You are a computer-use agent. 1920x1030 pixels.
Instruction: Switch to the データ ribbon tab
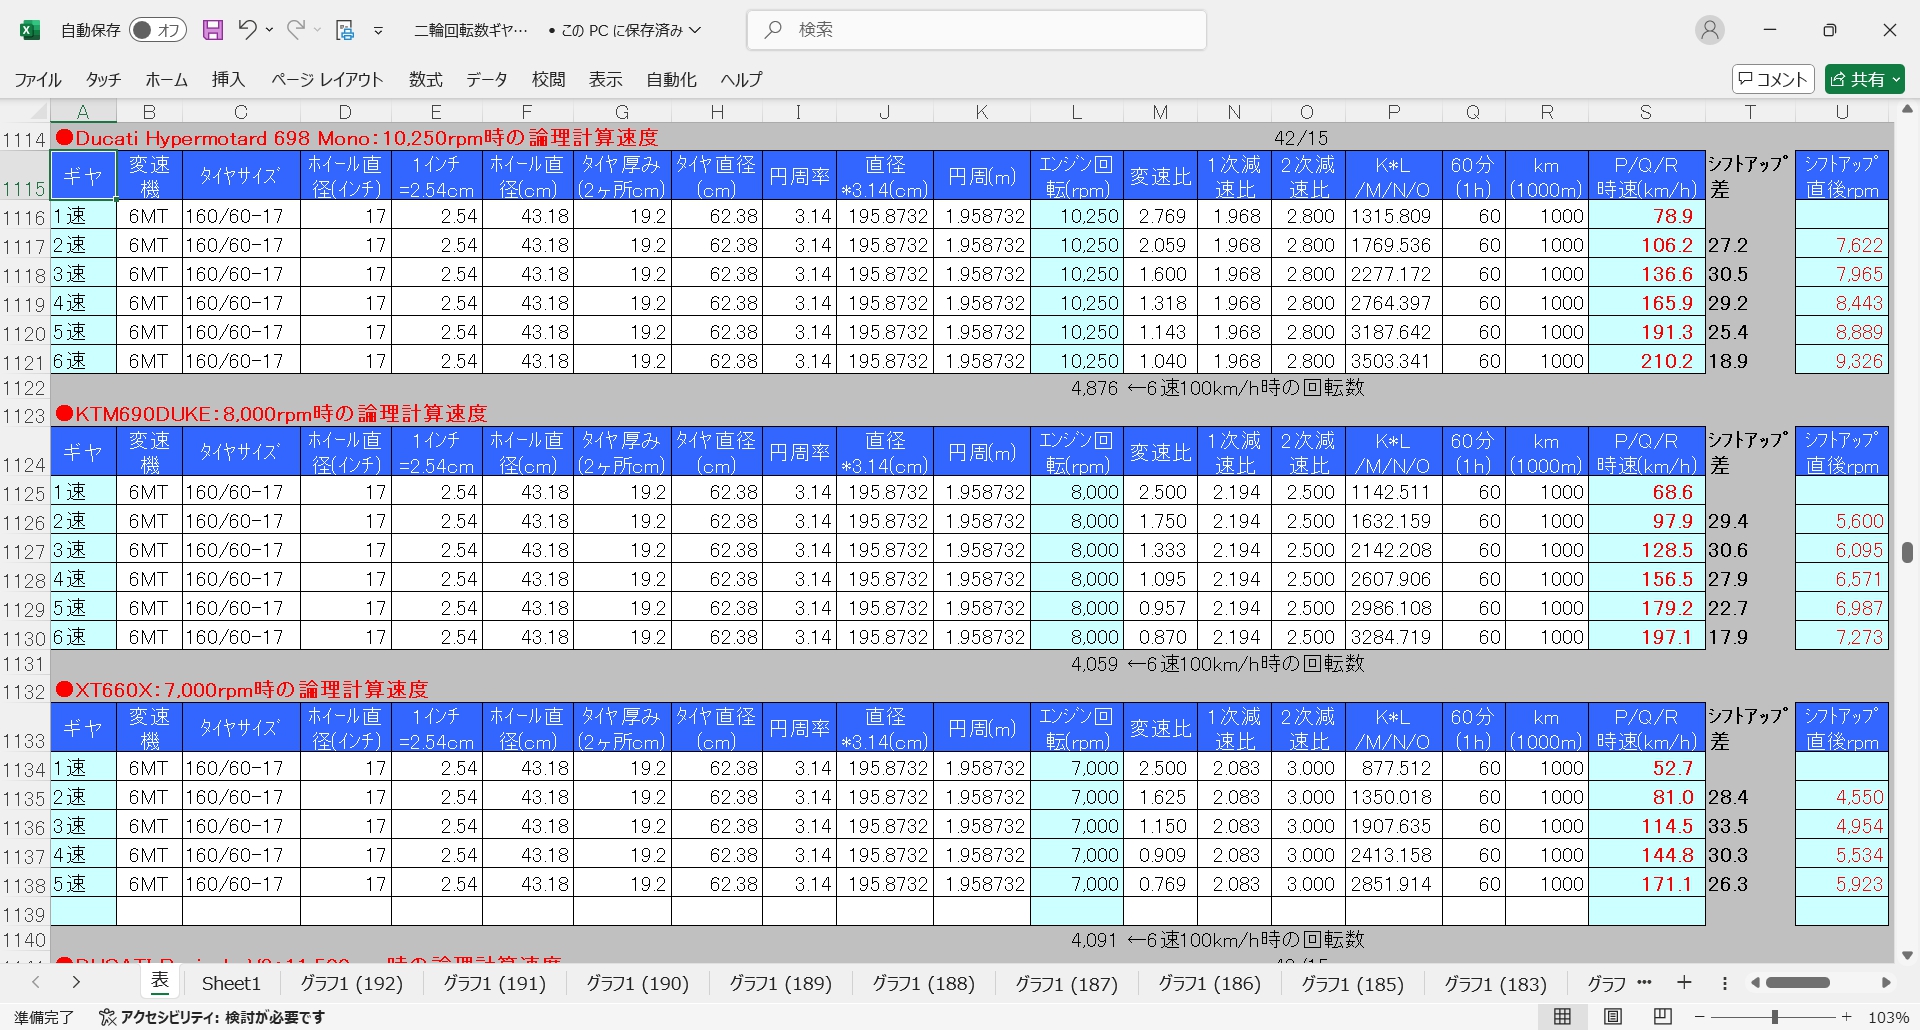pyautogui.click(x=487, y=79)
